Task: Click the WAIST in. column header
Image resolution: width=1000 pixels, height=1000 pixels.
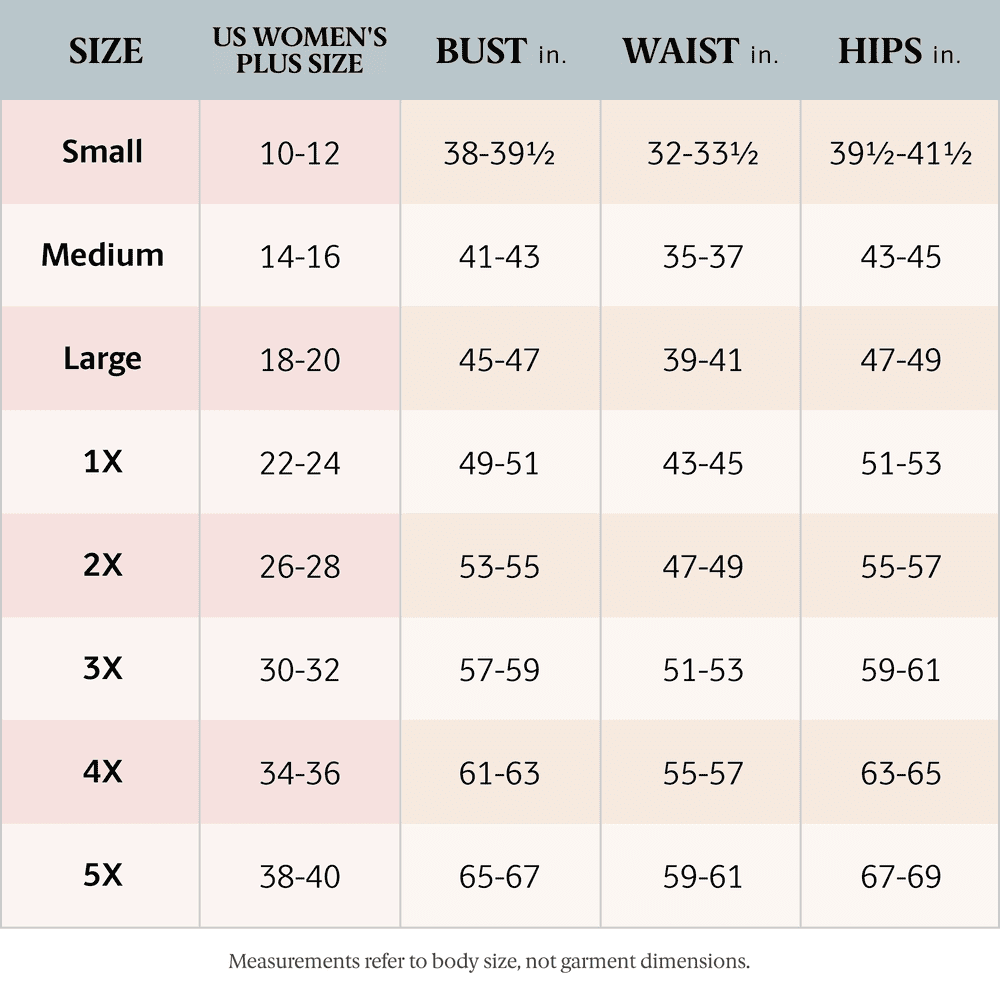Action: (700, 51)
